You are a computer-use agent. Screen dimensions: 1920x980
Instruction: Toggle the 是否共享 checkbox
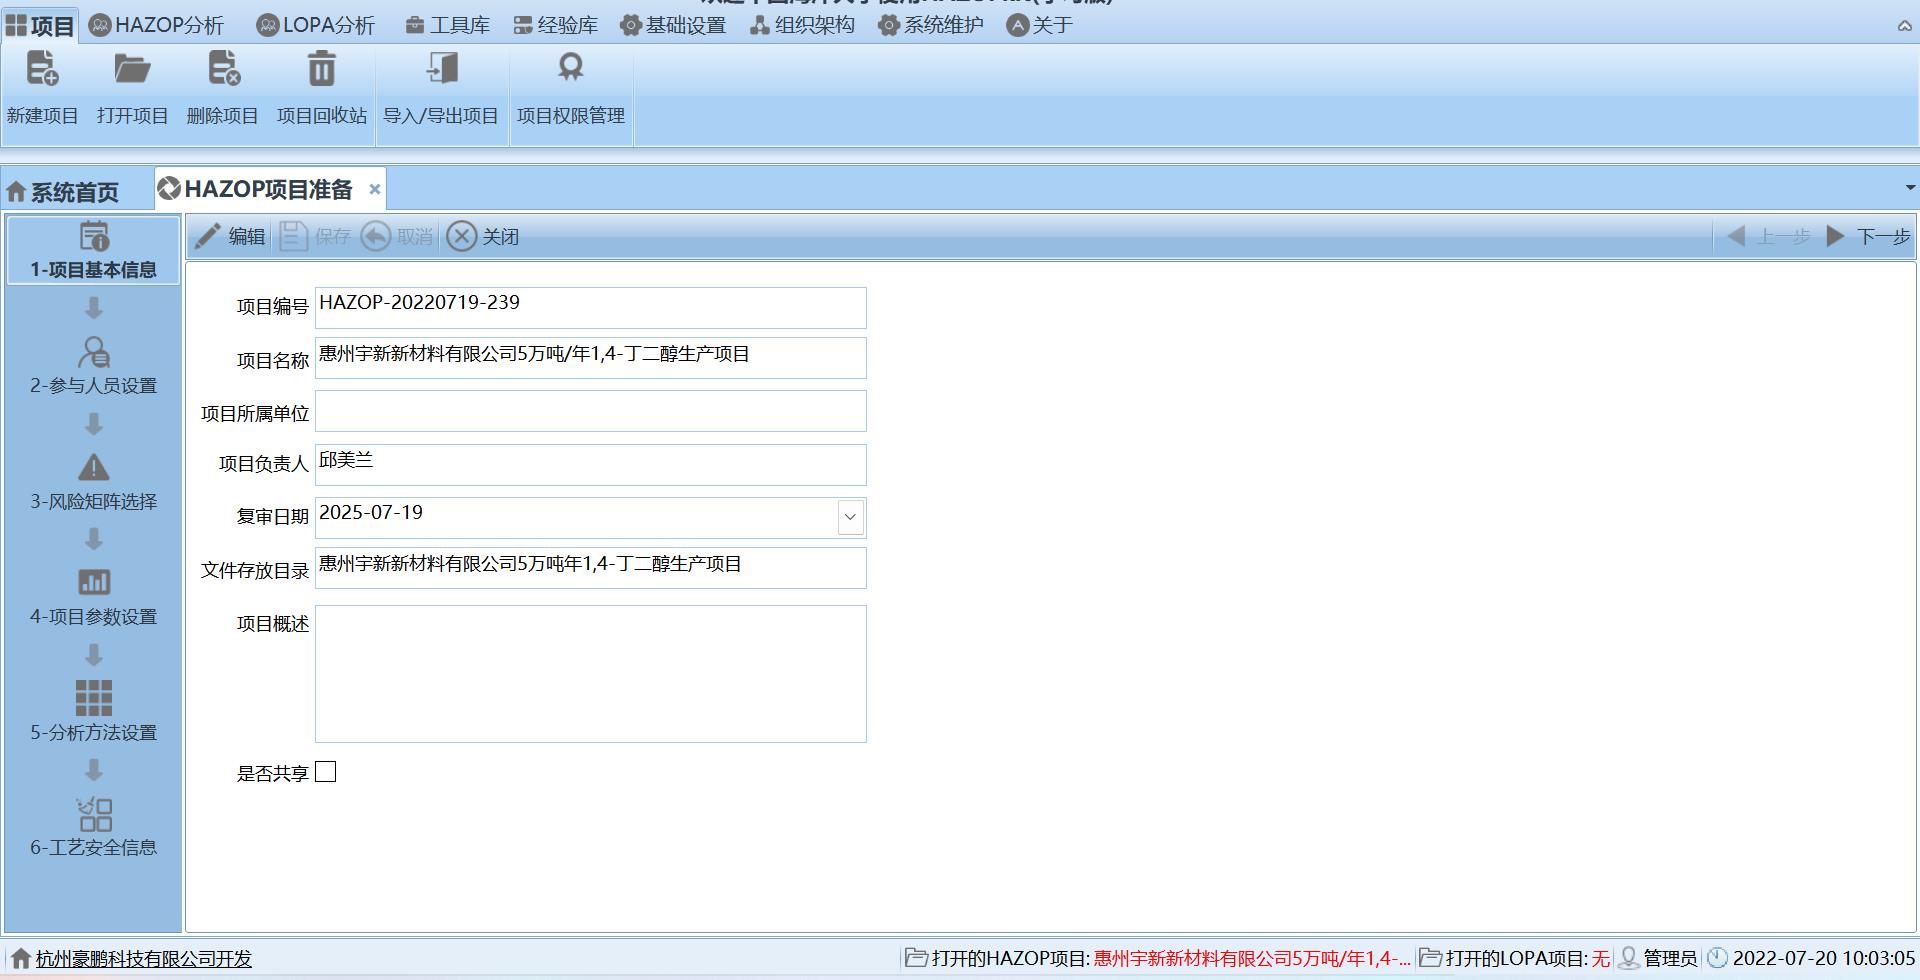(x=326, y=772)
